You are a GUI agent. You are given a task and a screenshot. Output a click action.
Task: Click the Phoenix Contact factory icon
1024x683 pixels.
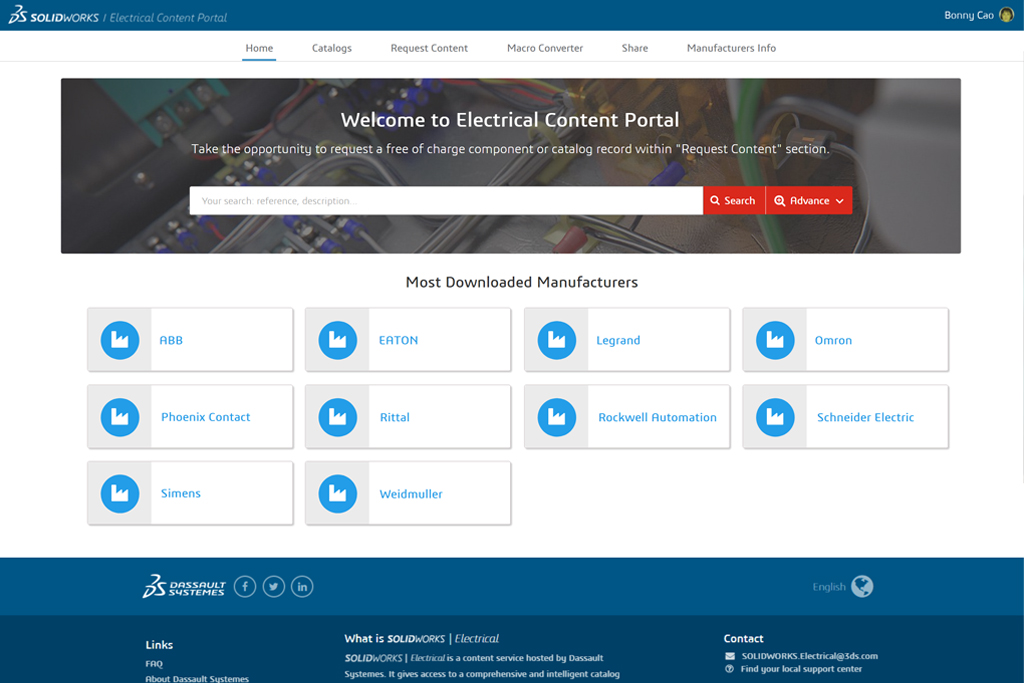[x=120, y=417]
